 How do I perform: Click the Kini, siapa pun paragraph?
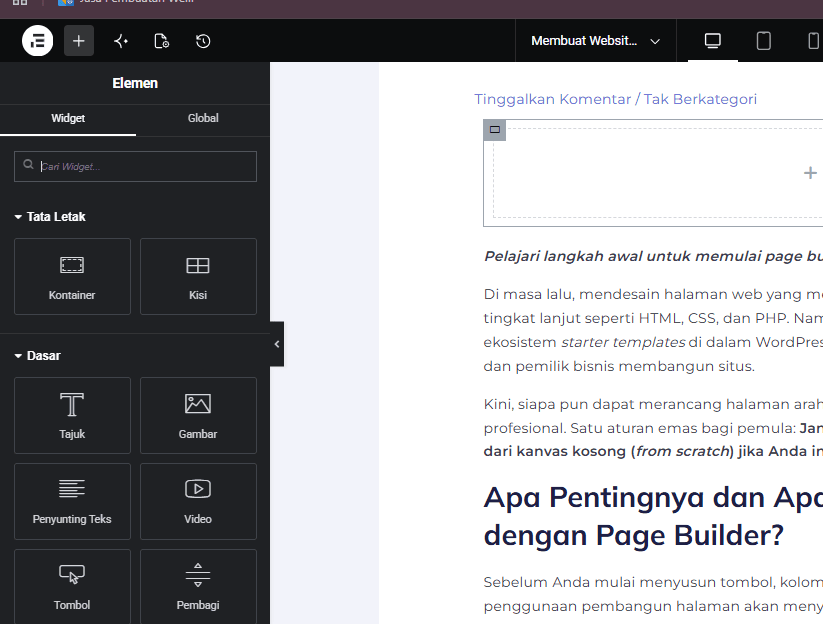point(653,428)
